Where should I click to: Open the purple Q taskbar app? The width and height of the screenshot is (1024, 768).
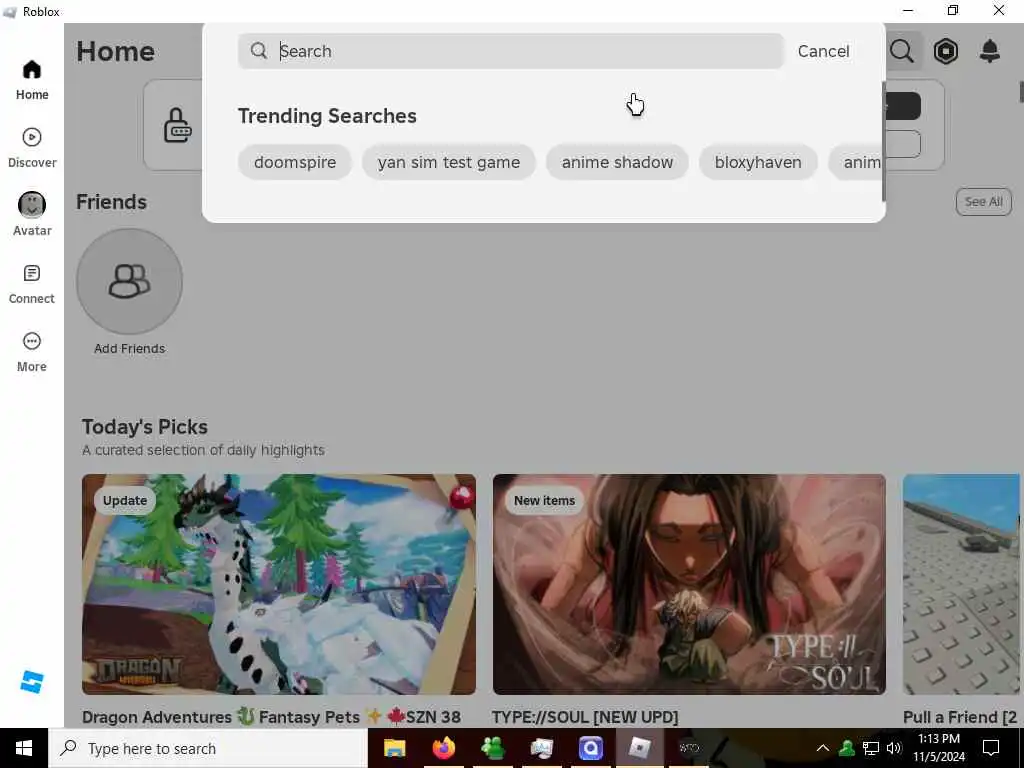pyautogui.click(x=590, y=748)
